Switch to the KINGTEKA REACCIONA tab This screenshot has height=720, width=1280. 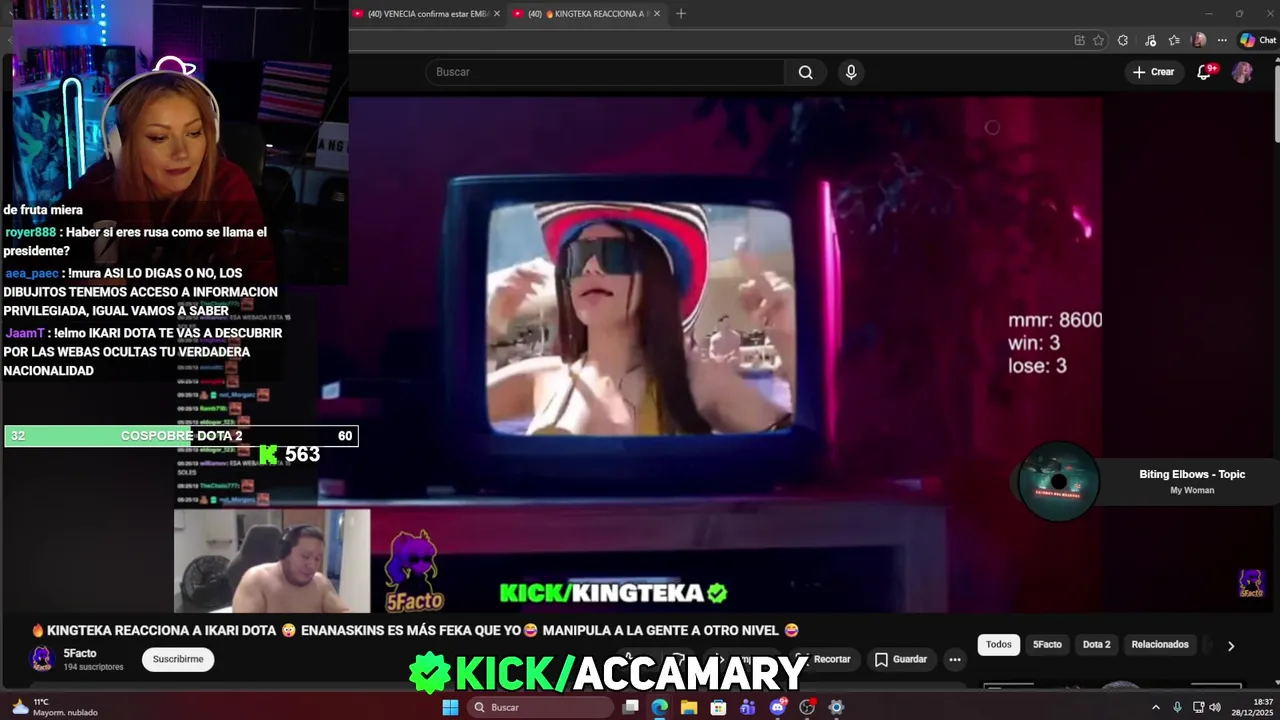(x=587, y=14)
